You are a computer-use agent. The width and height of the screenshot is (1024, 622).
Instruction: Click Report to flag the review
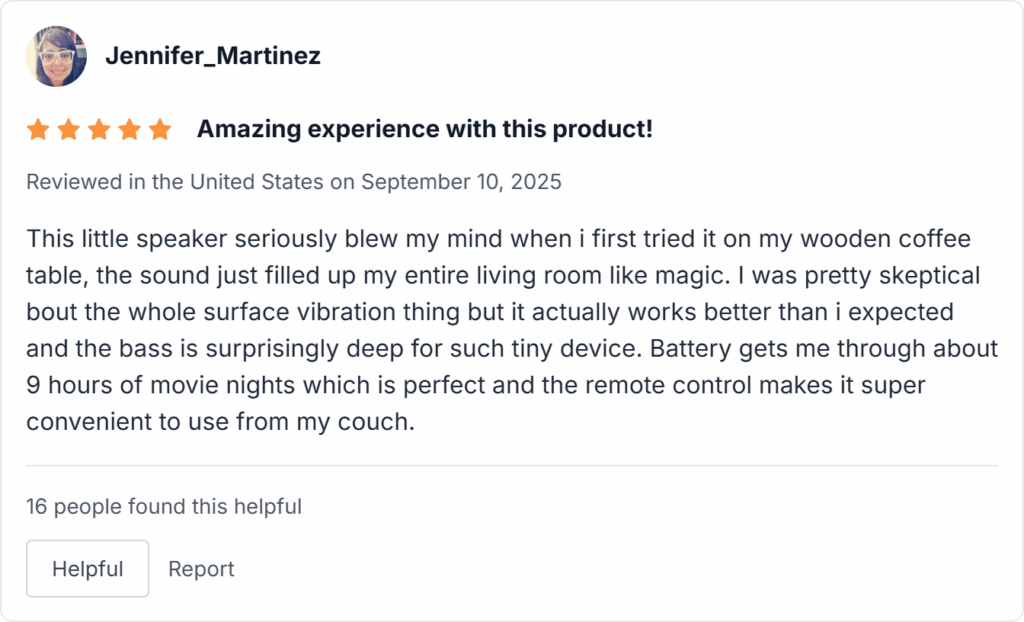(201, 568)
